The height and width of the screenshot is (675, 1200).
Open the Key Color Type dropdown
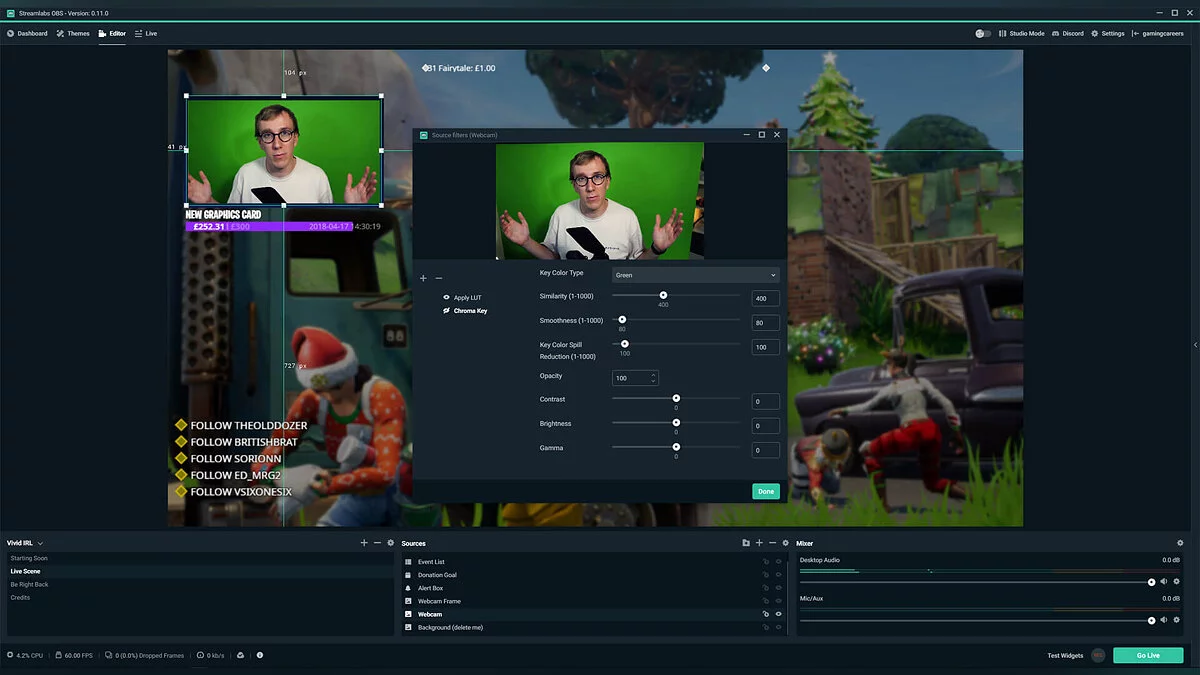click(695, 275)
